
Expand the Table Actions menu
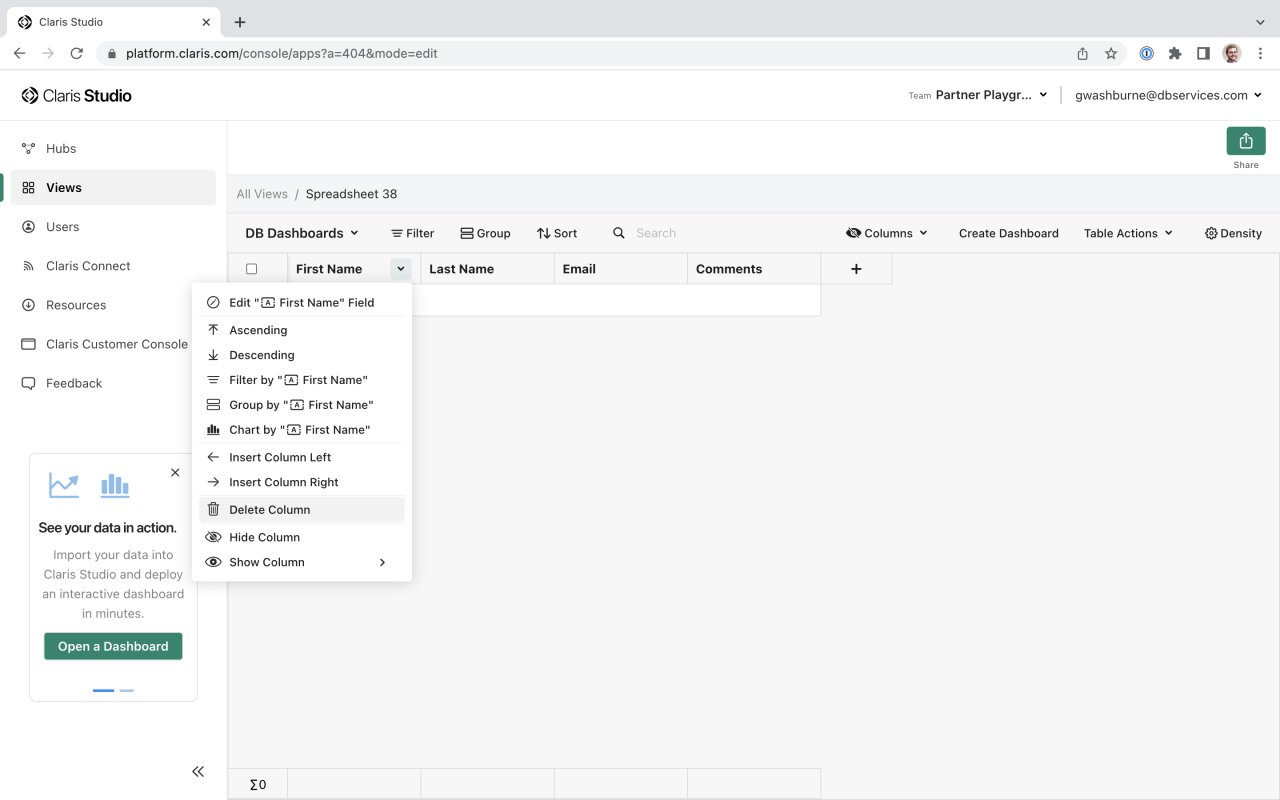click(1129, 233)
